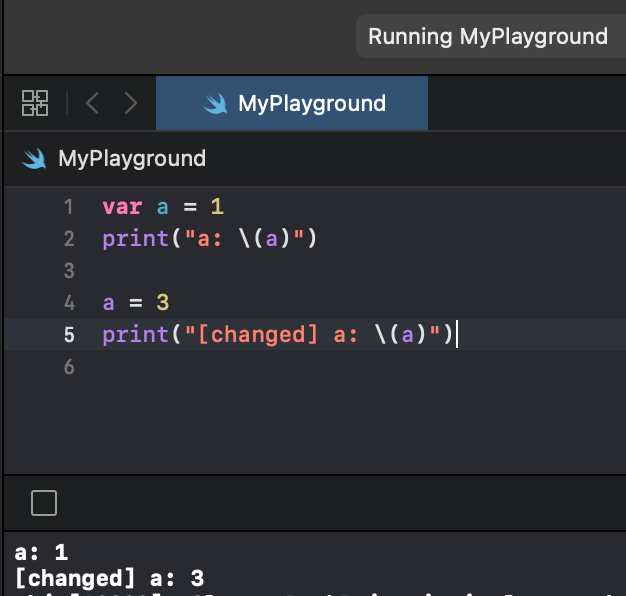Select the MyPlayground editor tab
The width and height of the screenshot is (626, 596).
[292, 103]
